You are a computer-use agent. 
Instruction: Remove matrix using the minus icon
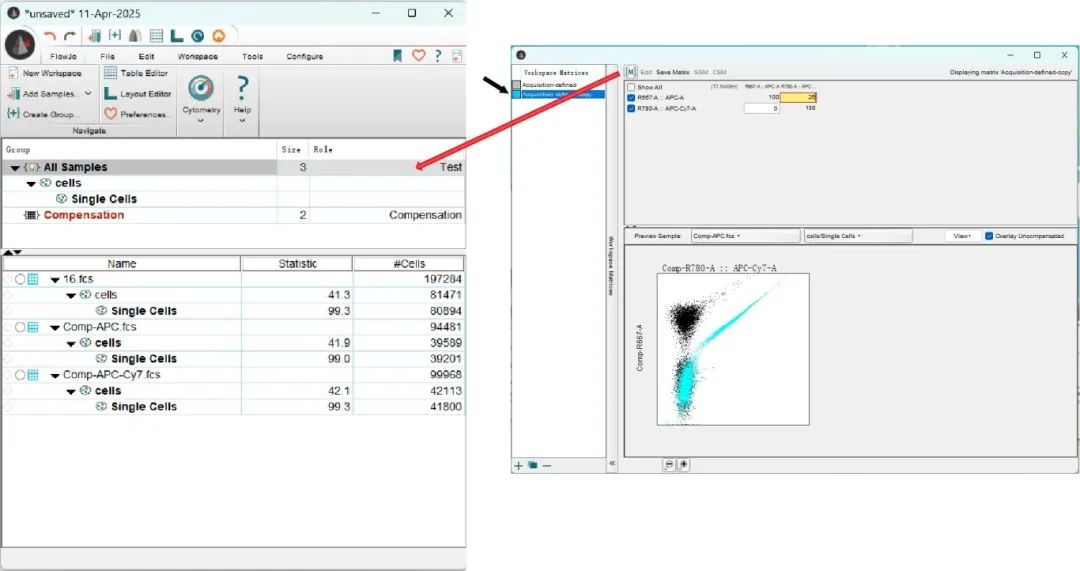pos(547,465)
